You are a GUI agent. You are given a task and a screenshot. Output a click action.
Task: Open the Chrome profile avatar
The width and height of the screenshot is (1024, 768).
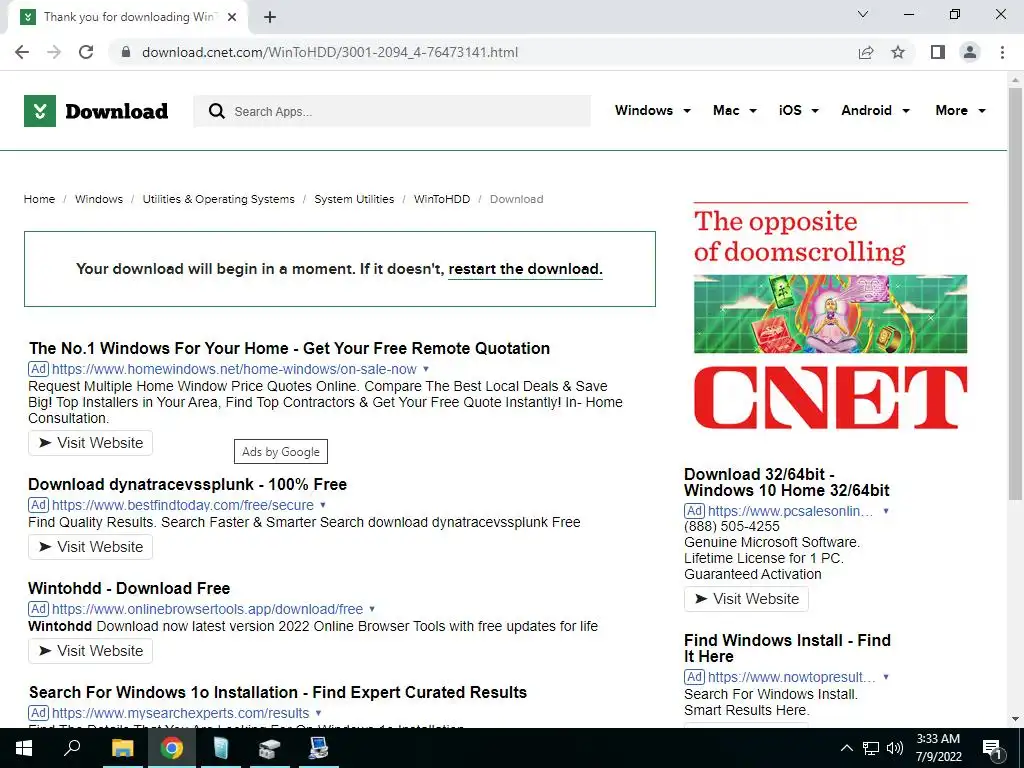point(970,52)
